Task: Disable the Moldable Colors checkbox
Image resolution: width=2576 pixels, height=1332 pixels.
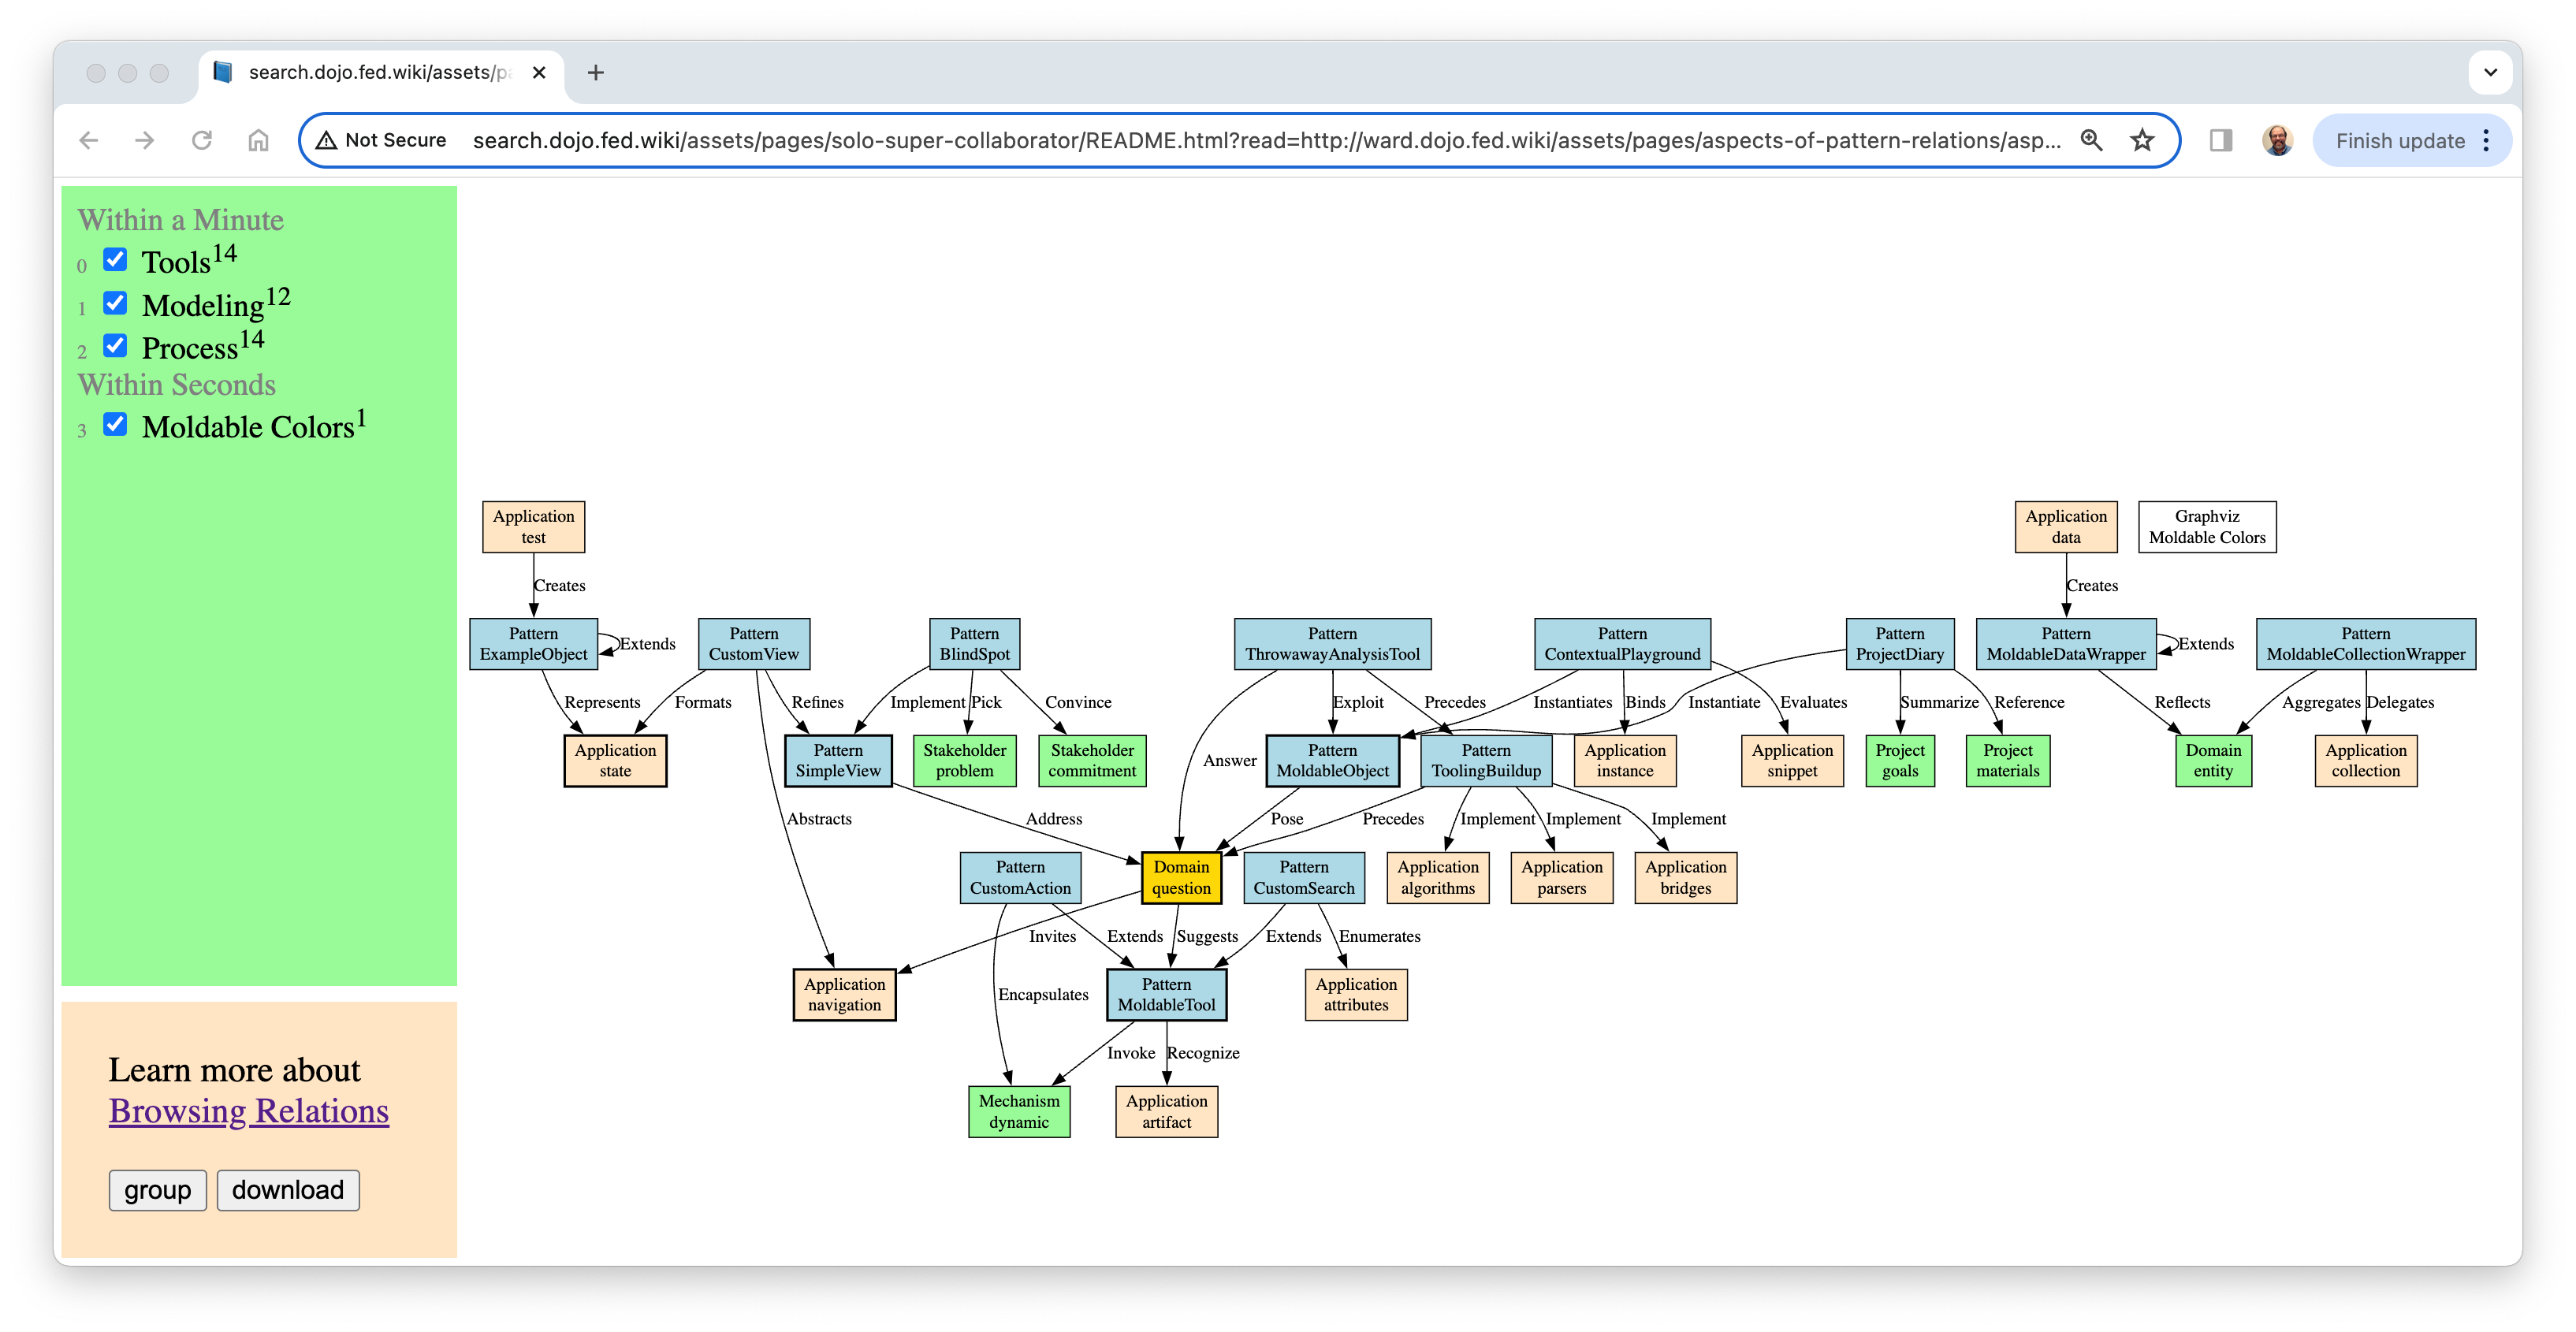Action: (115, 426)
